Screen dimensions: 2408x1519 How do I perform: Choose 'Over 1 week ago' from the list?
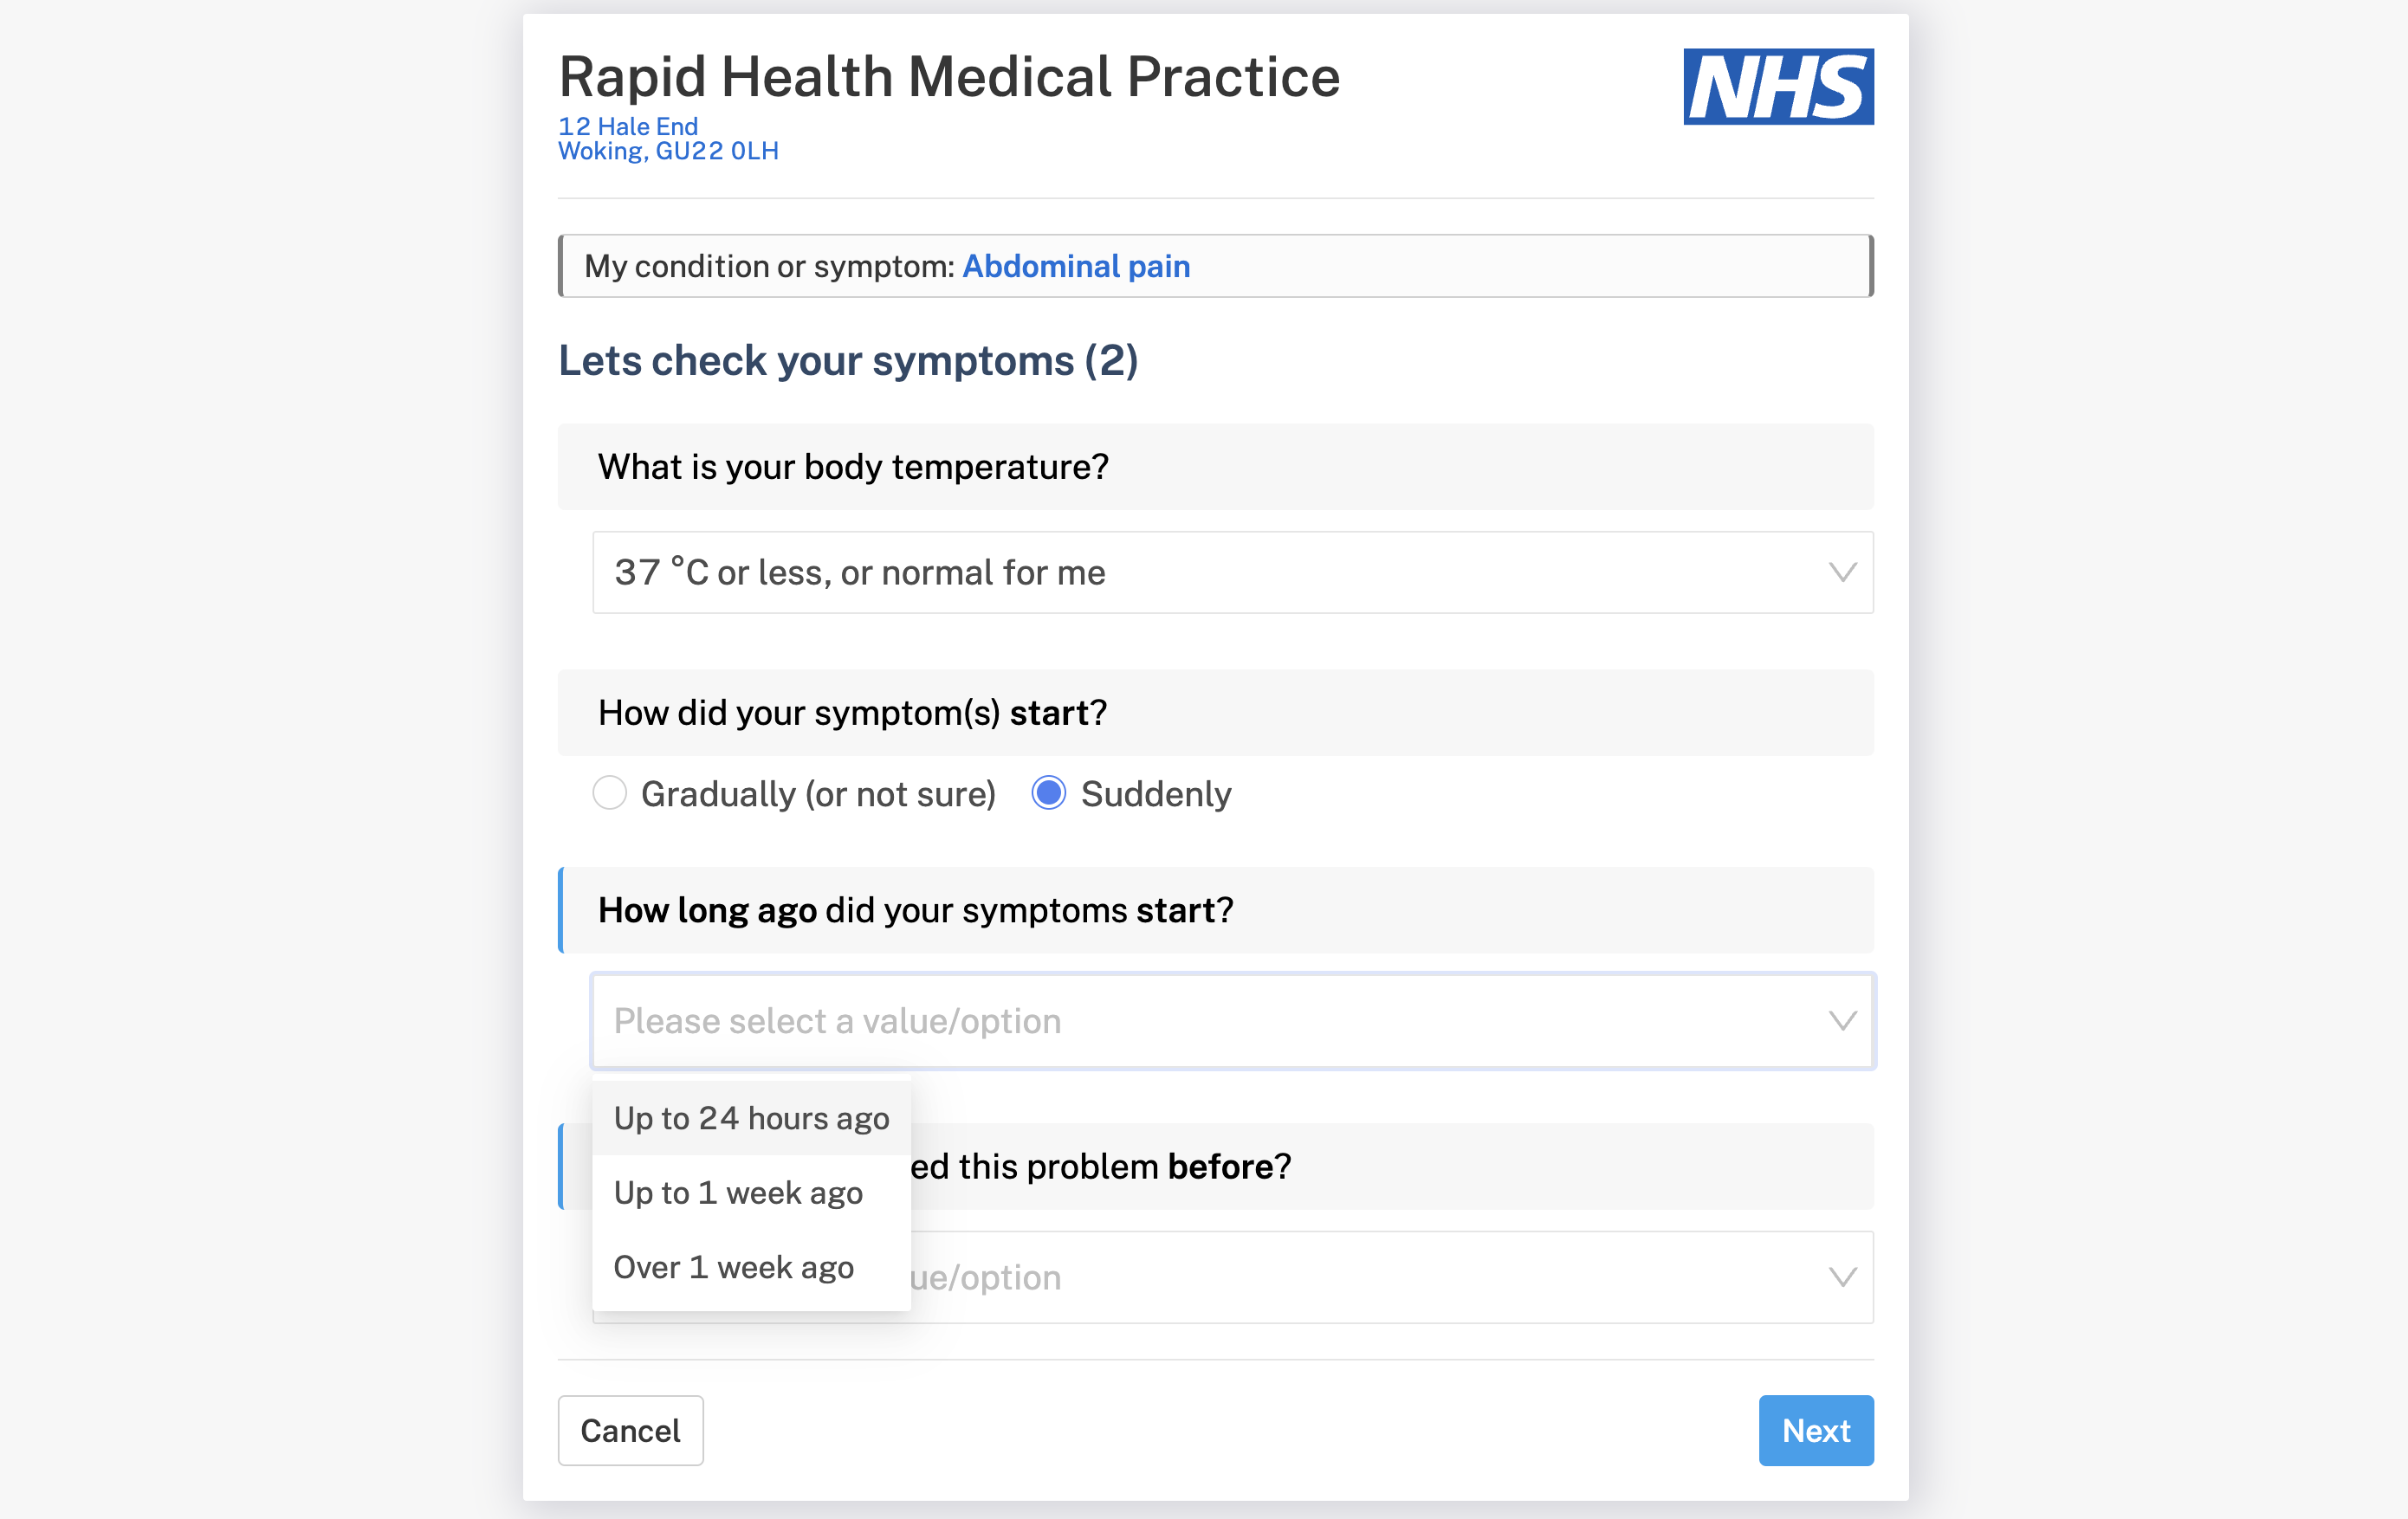733,1267
